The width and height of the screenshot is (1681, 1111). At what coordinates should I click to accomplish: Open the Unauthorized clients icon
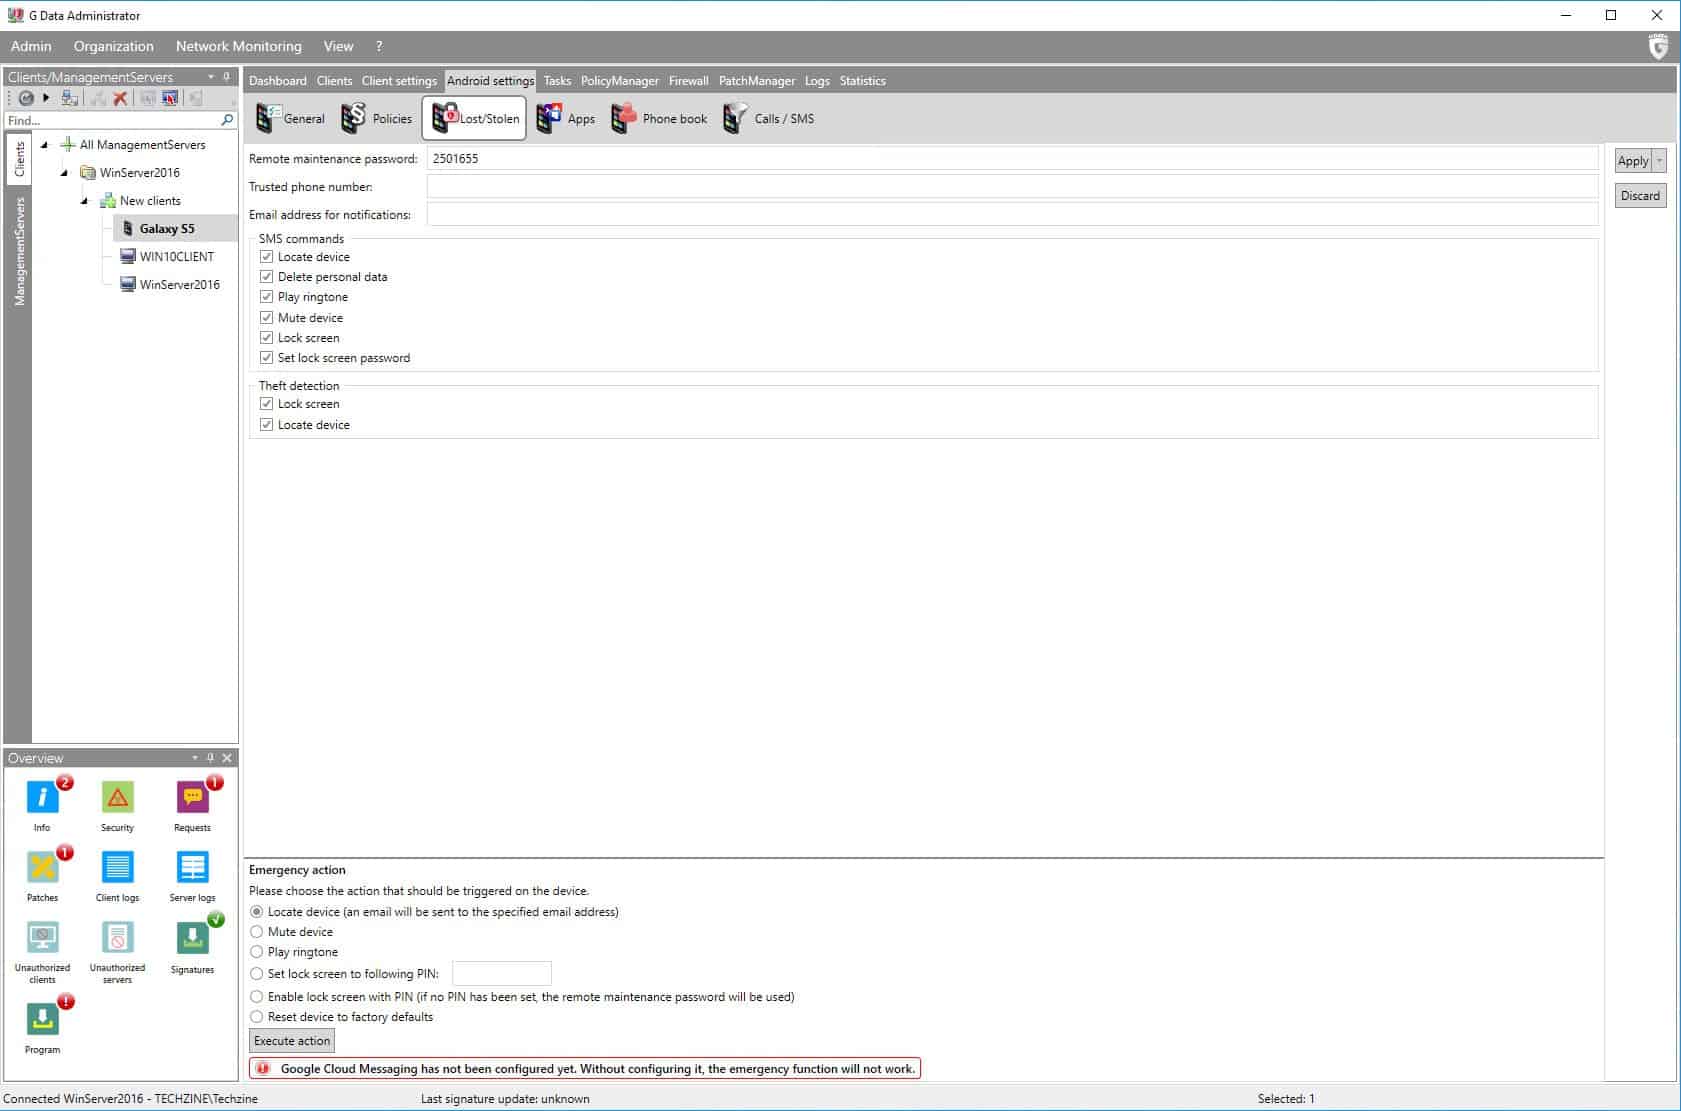[42, 937]
